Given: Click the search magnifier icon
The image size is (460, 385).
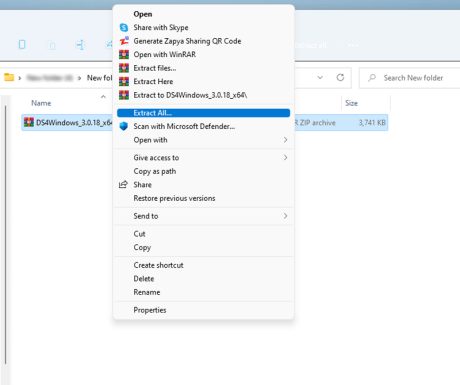Looking at the screenshot, I should click(372, 78).
